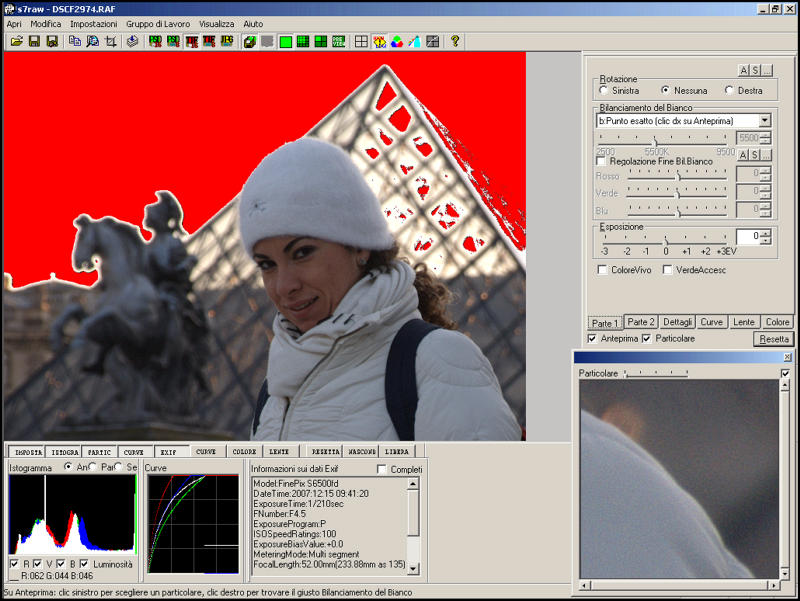Increase the Esposizione value with the up arrow
Viewport: 800px width, 601px height.
[765, 233]
